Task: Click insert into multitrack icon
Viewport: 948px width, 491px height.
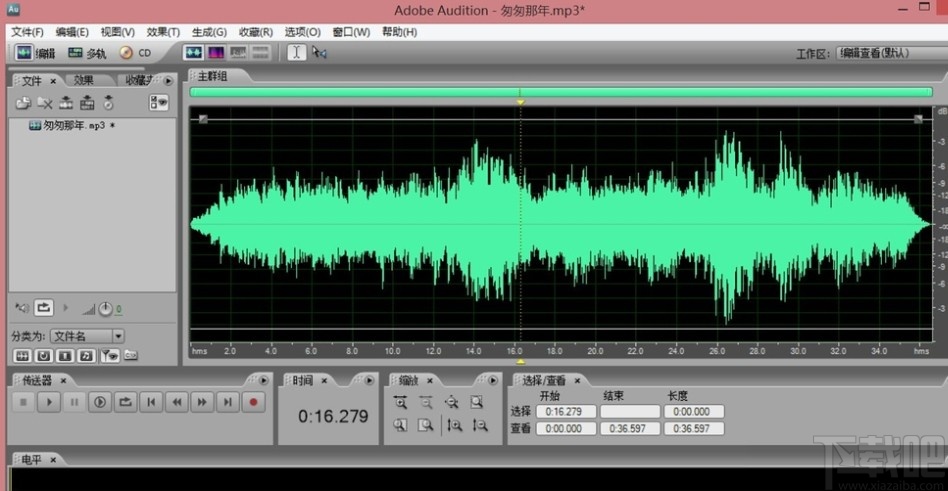Action: point(87,103)
